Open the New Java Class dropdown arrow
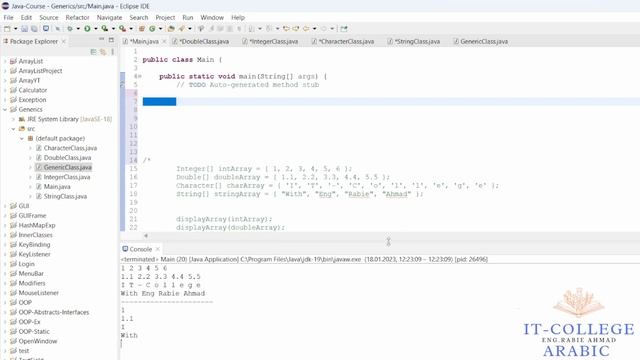This screenshot has height=360, width=640. 160,29
